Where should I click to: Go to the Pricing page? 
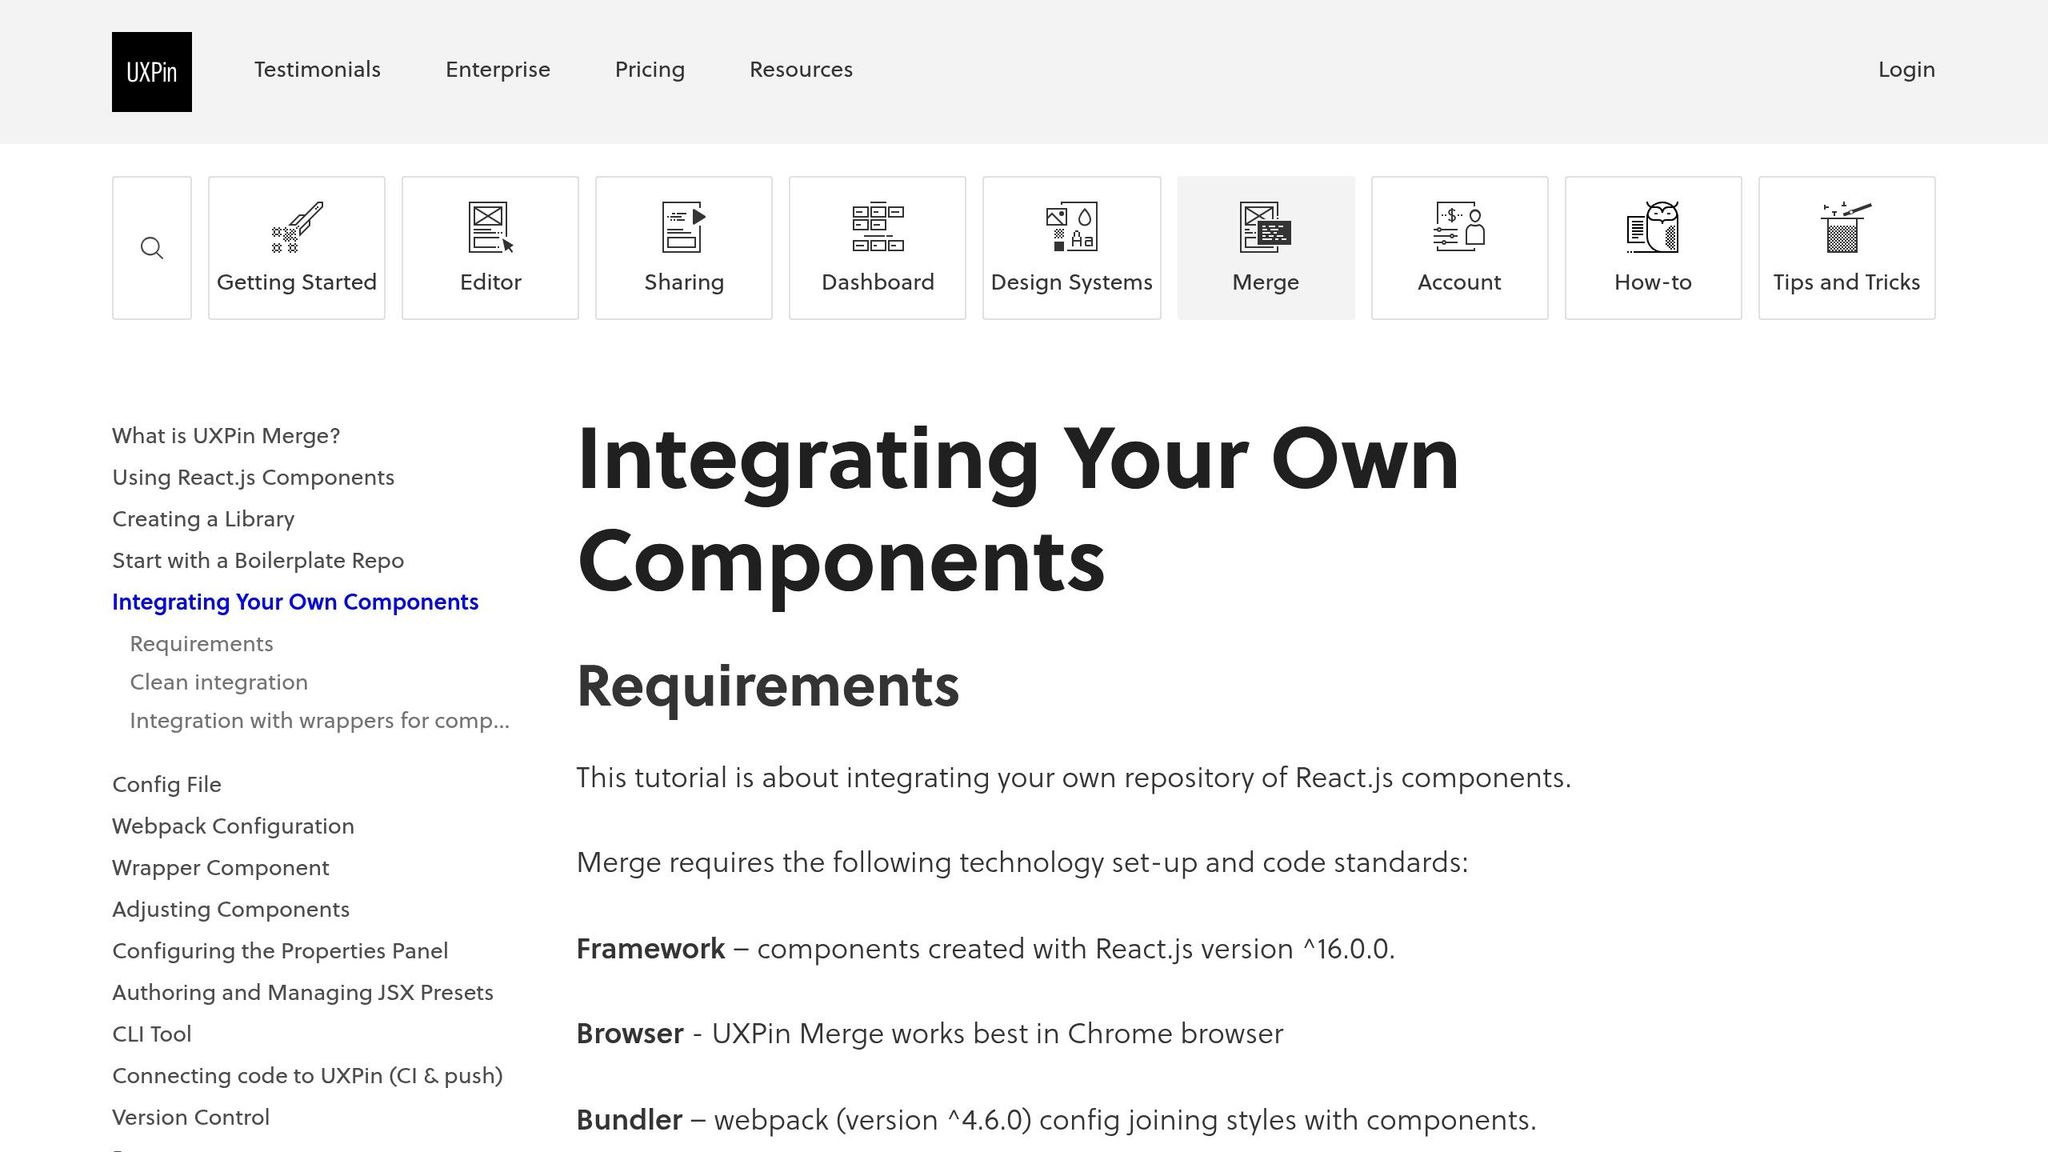click(x=650, y=69)
